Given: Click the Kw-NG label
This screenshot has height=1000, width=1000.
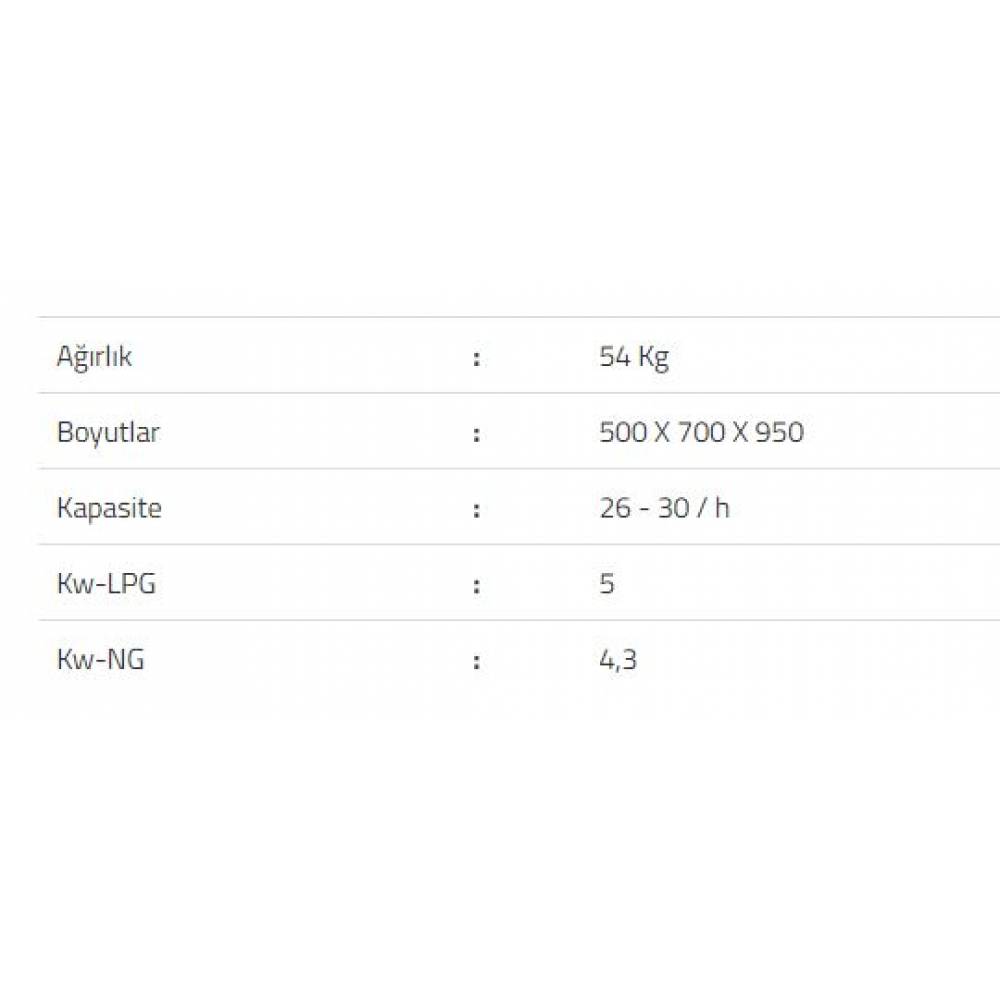Looking at the screenshot, I should (100, 660).
